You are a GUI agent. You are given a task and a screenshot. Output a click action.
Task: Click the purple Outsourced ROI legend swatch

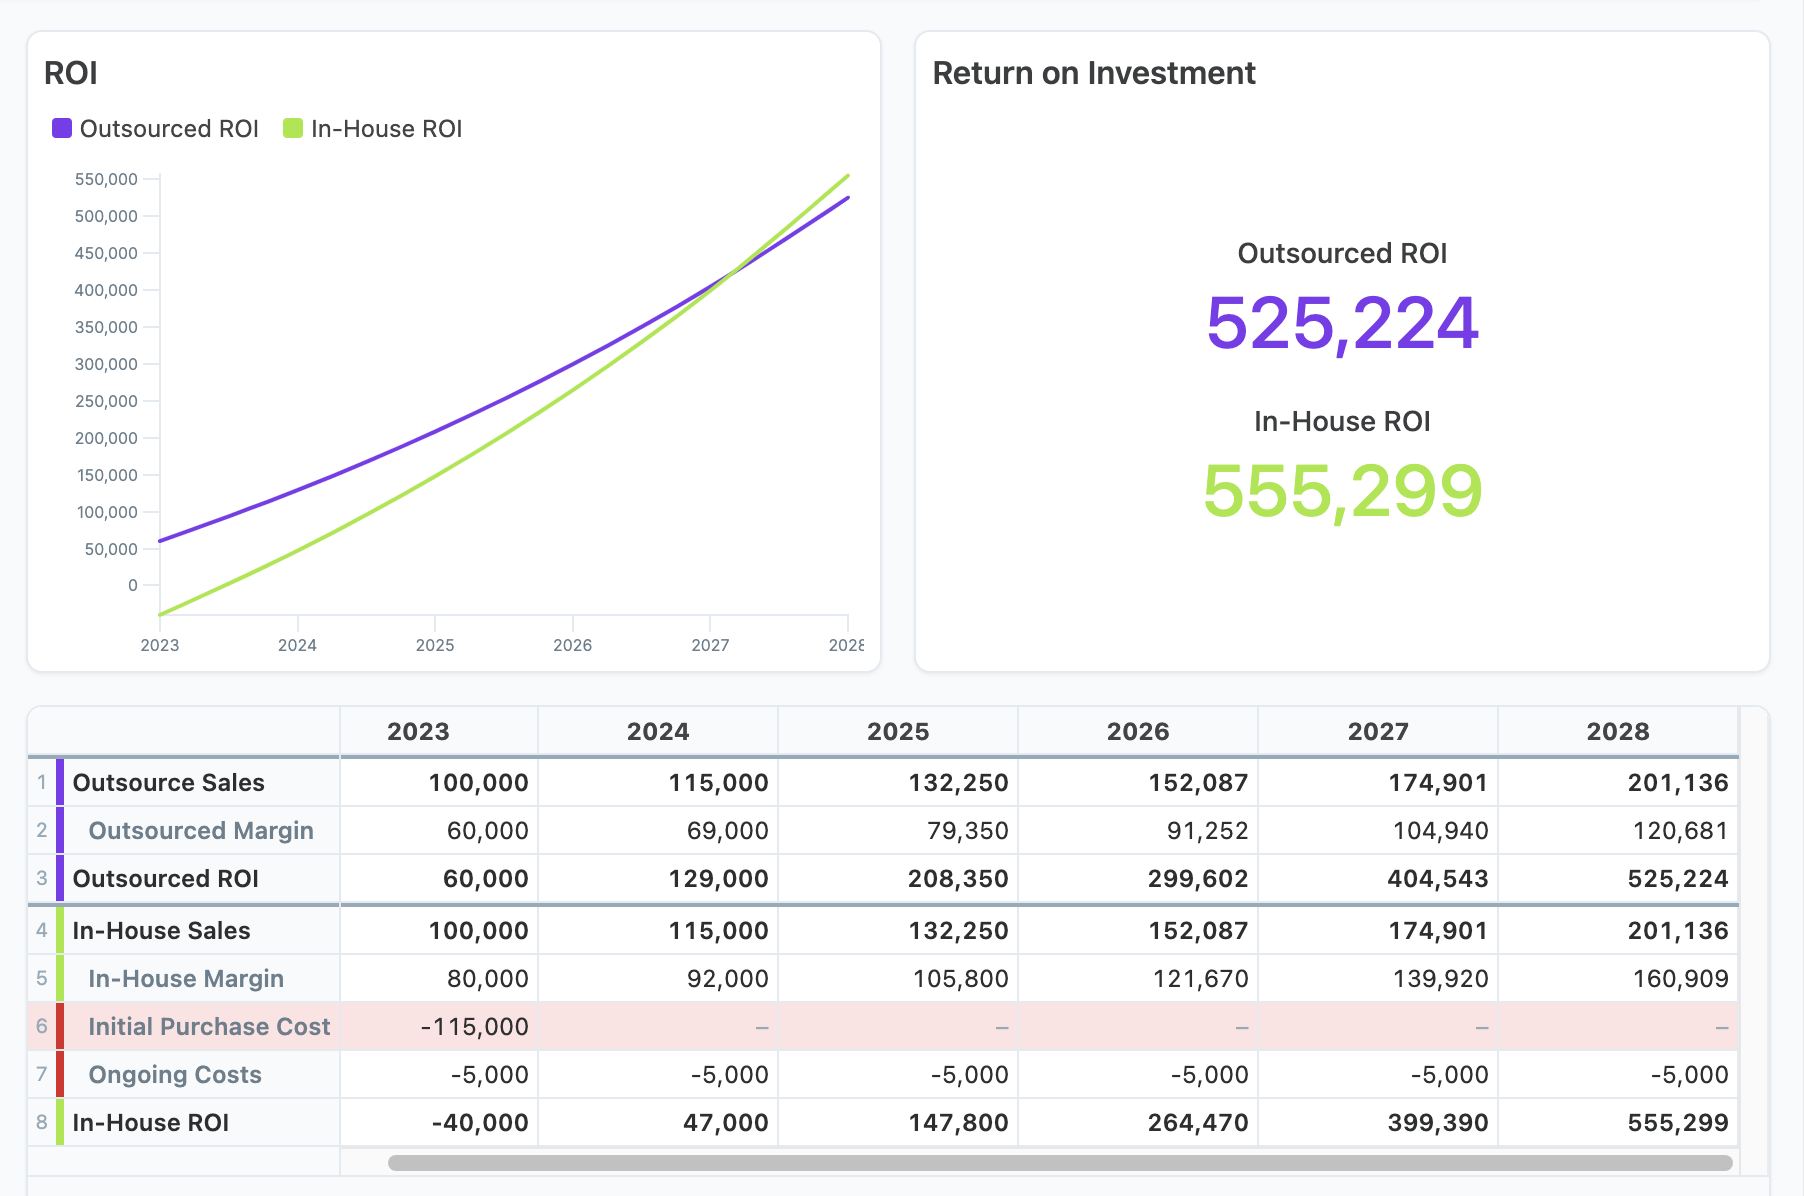pyautogui.click(x=62, y=128)
